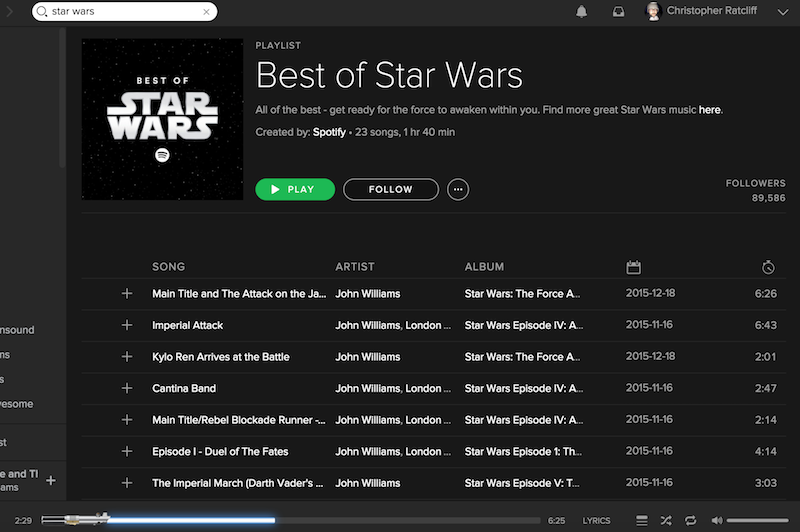Sort by the date added calendar icon

click(x=633, y=267)
